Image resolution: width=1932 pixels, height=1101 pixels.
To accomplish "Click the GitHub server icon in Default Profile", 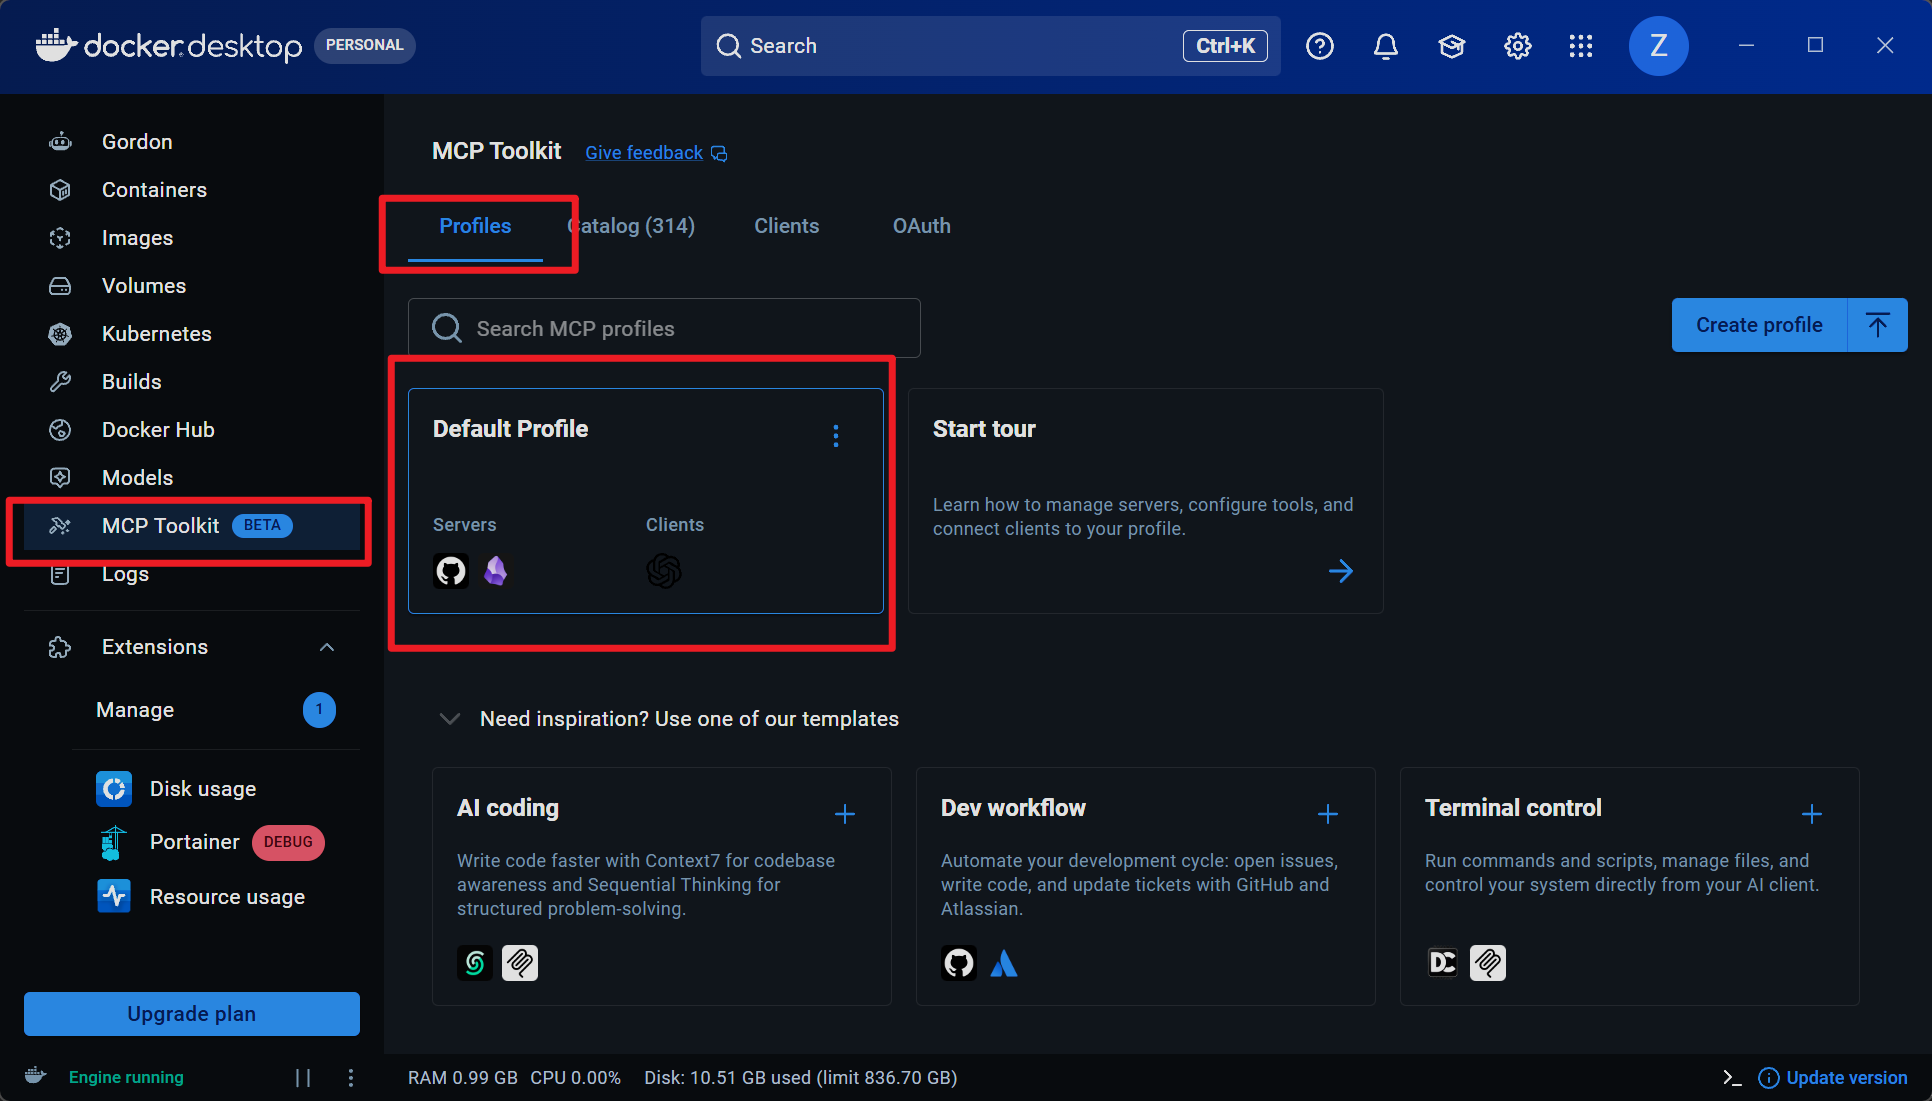I will click(451, 571).
